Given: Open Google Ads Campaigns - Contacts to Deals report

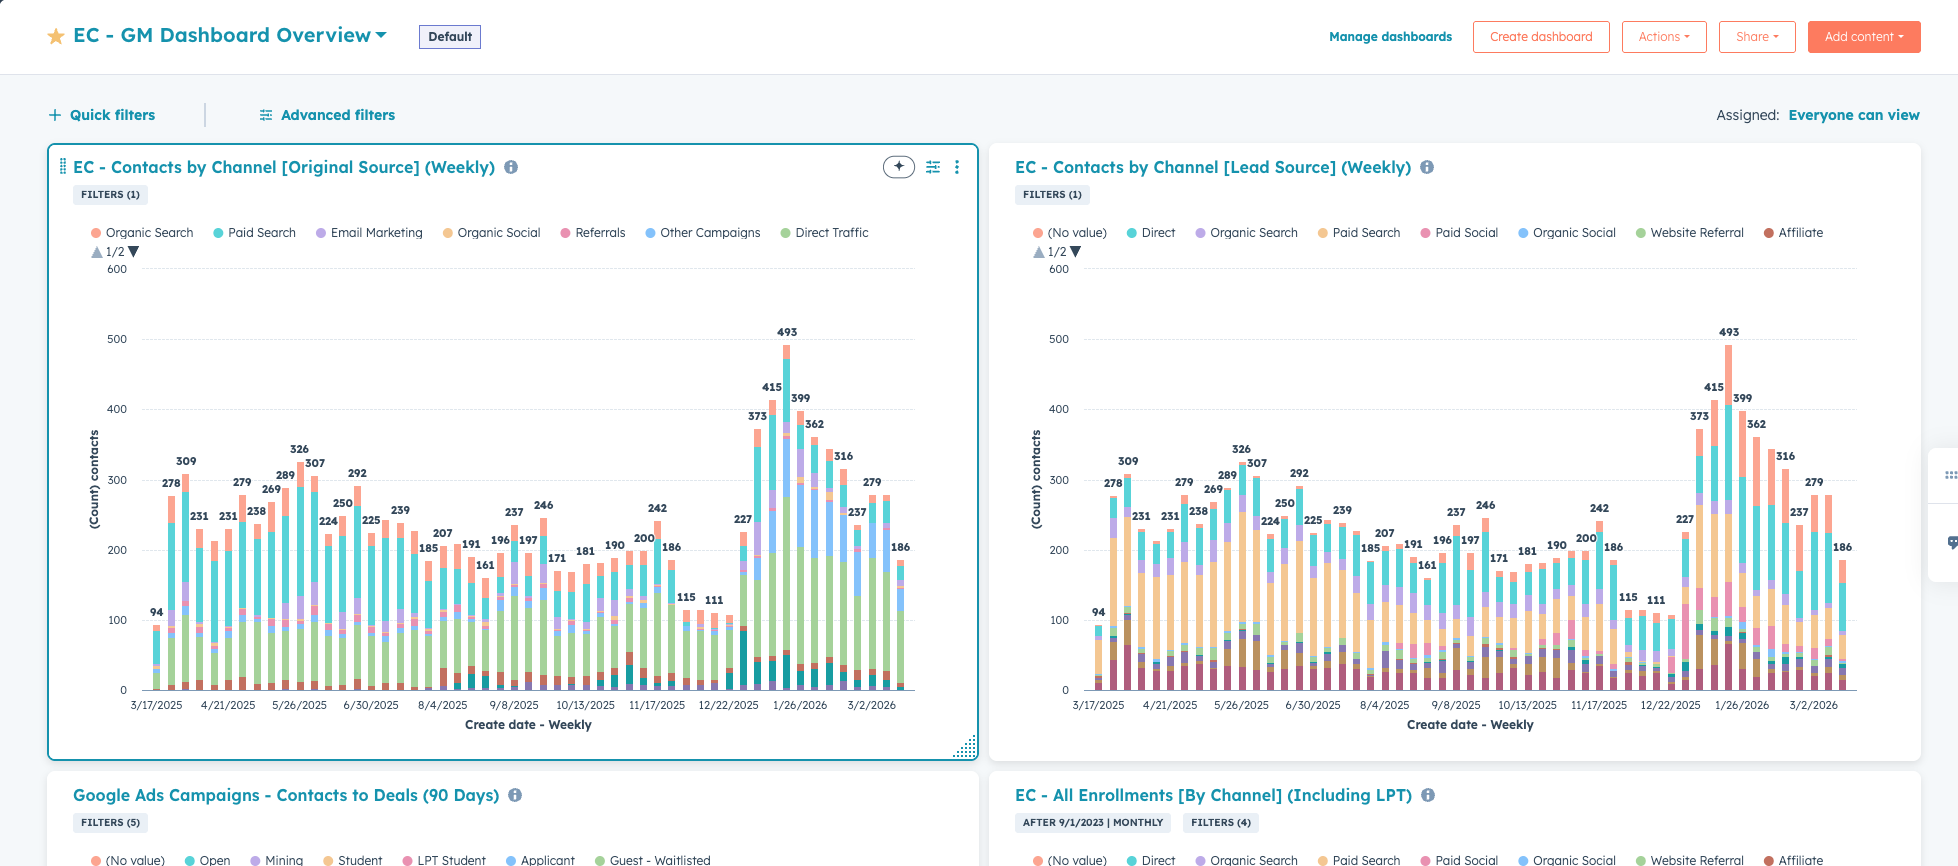Looking at the screenshot, I should point(286,795).
